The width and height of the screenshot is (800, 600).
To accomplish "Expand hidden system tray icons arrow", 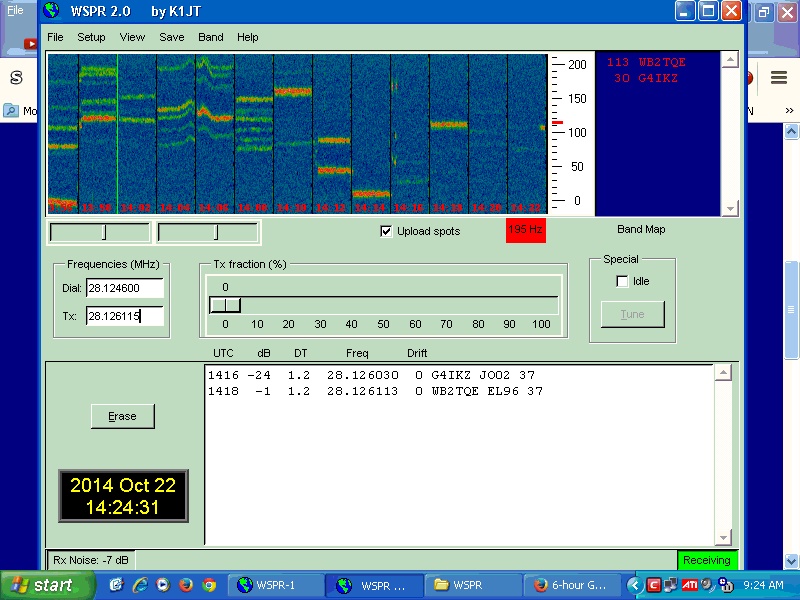I will pyautogui.click(x=635, y=585).
